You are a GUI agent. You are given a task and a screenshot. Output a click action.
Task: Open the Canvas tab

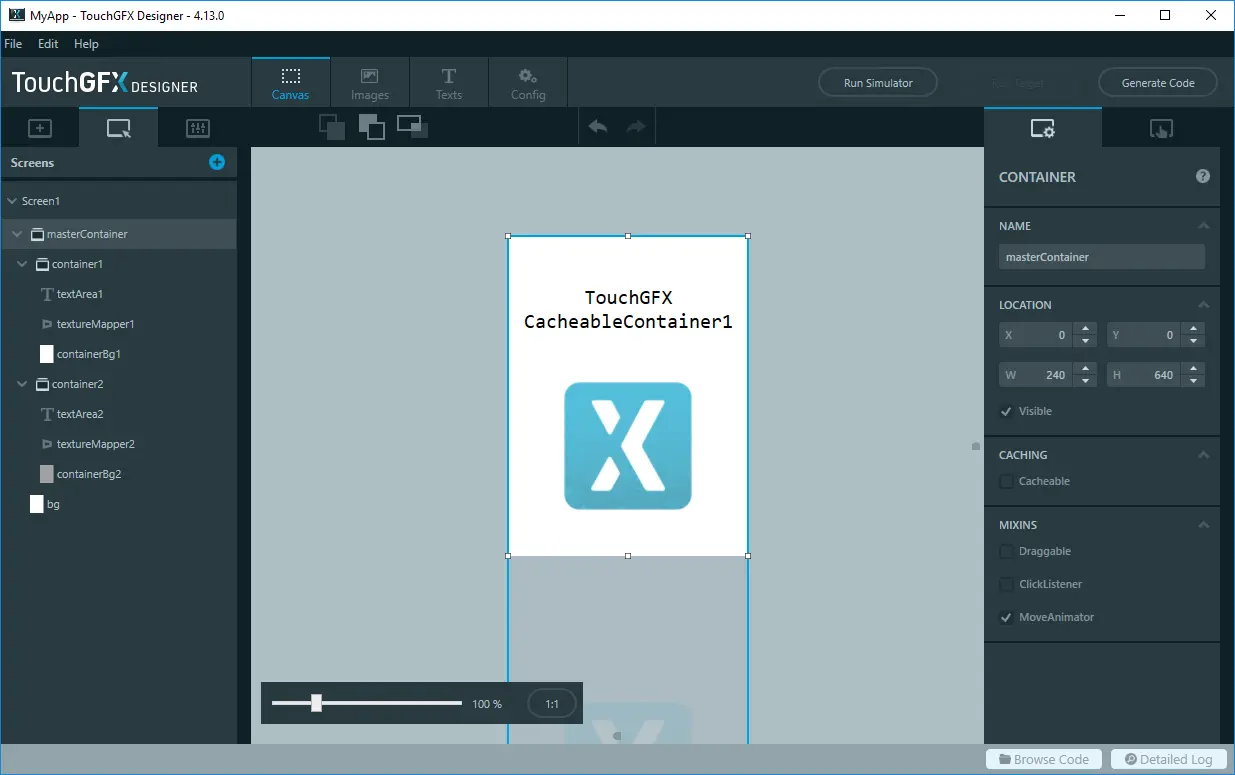pyautogui.click(x=290, y=83)
